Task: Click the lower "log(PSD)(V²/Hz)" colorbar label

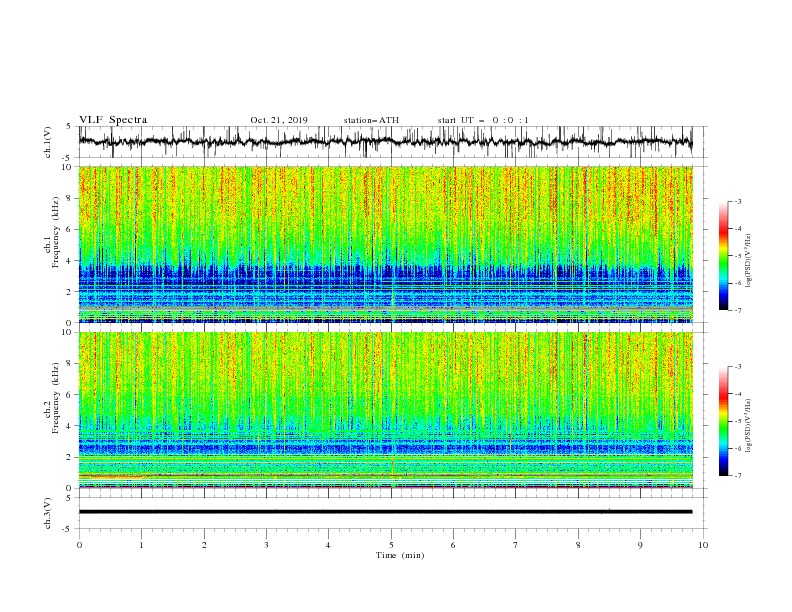Action: [749, 426]
